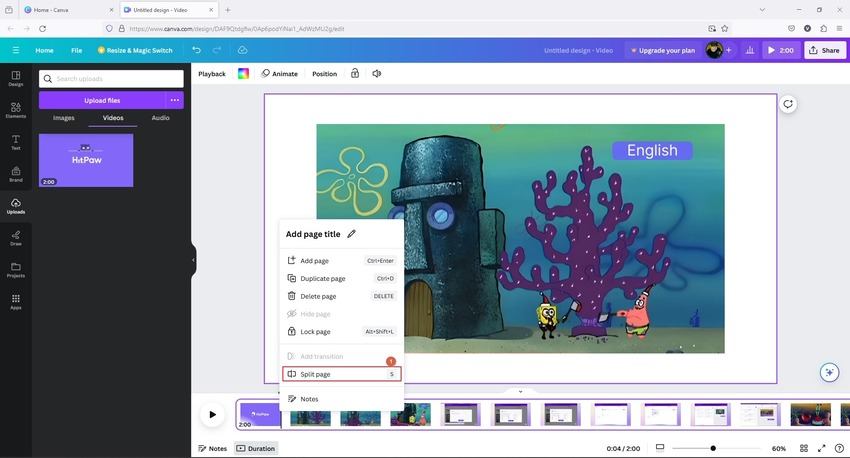Open the user profile avatar menu
This screenshot has width=850, height=458.
[x=714, y=50]
